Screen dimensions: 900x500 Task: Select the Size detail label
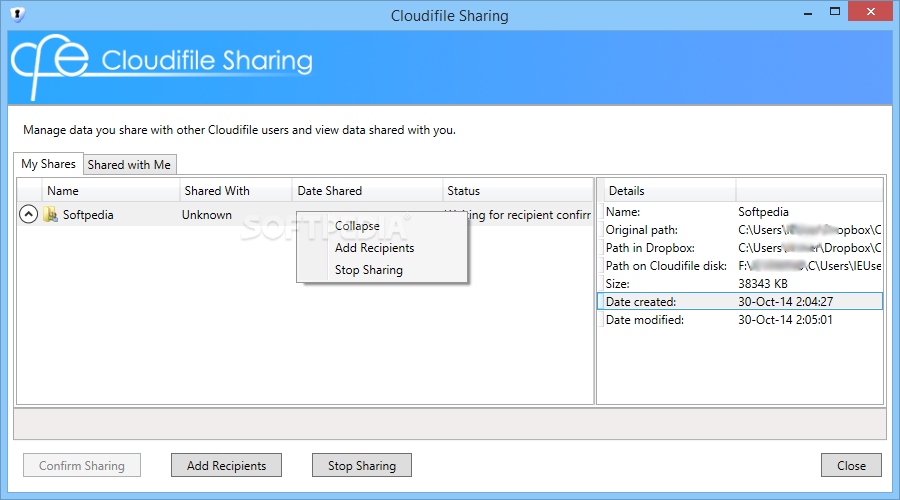point(617,284)
